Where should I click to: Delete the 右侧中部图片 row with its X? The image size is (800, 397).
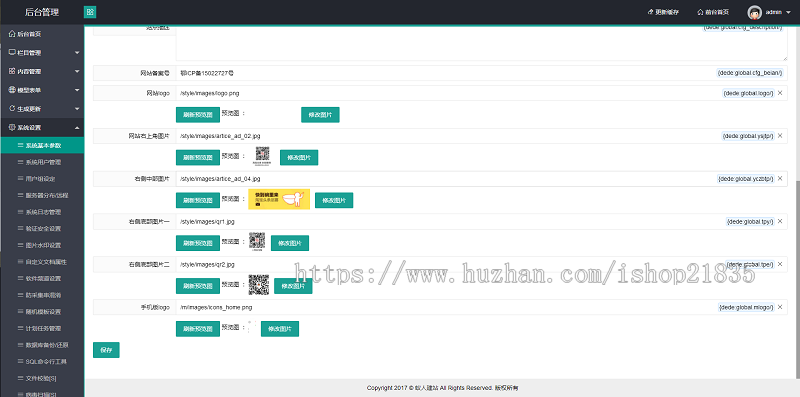tap(780, 179)
